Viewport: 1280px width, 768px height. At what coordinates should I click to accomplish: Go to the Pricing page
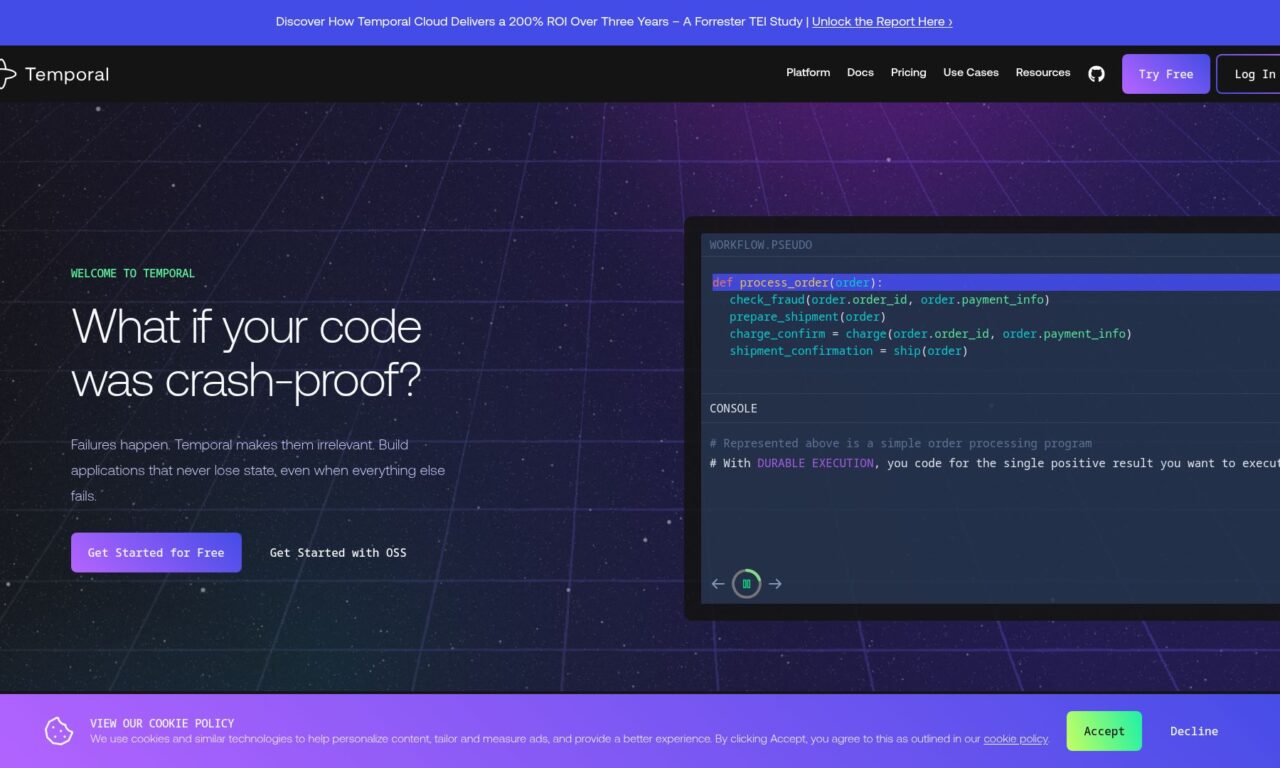coord(908,73)
